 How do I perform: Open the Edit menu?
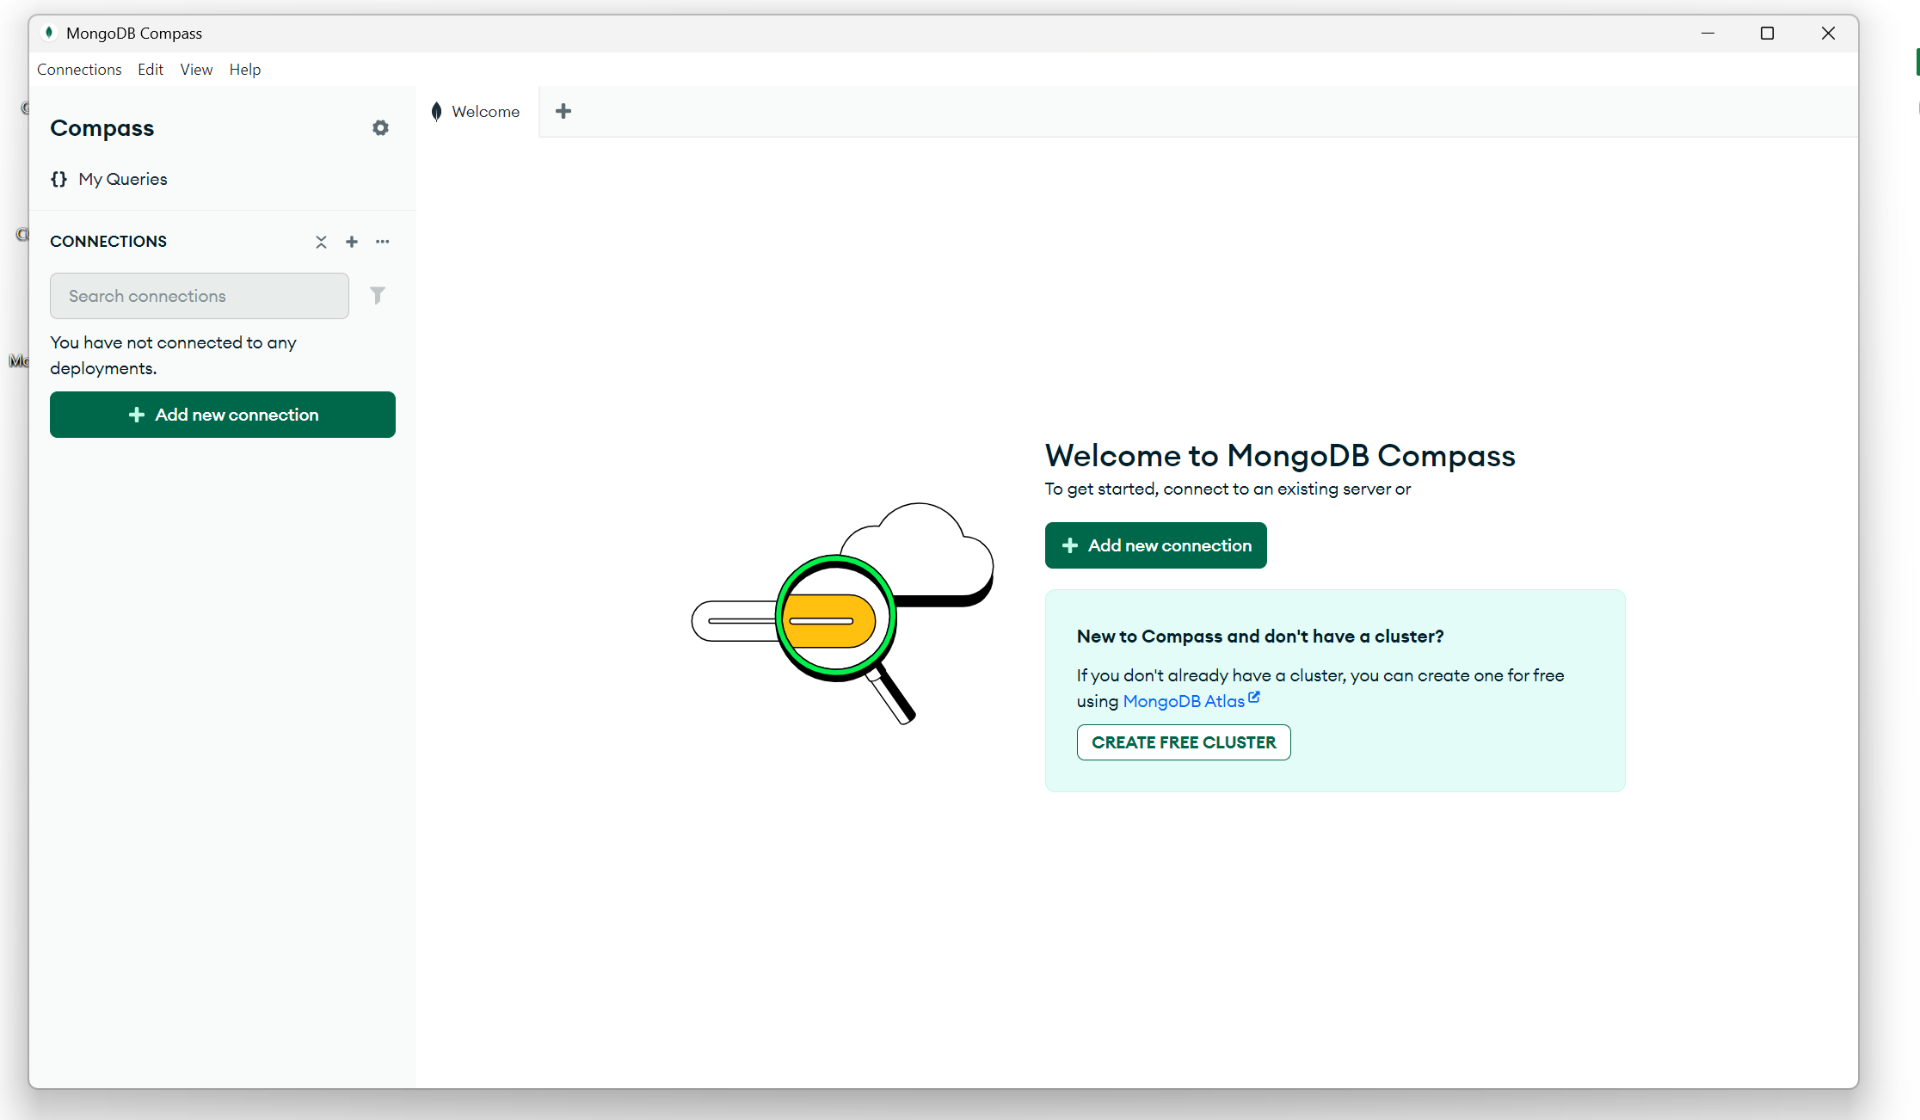pyautogui.click(x=150, y=69)
